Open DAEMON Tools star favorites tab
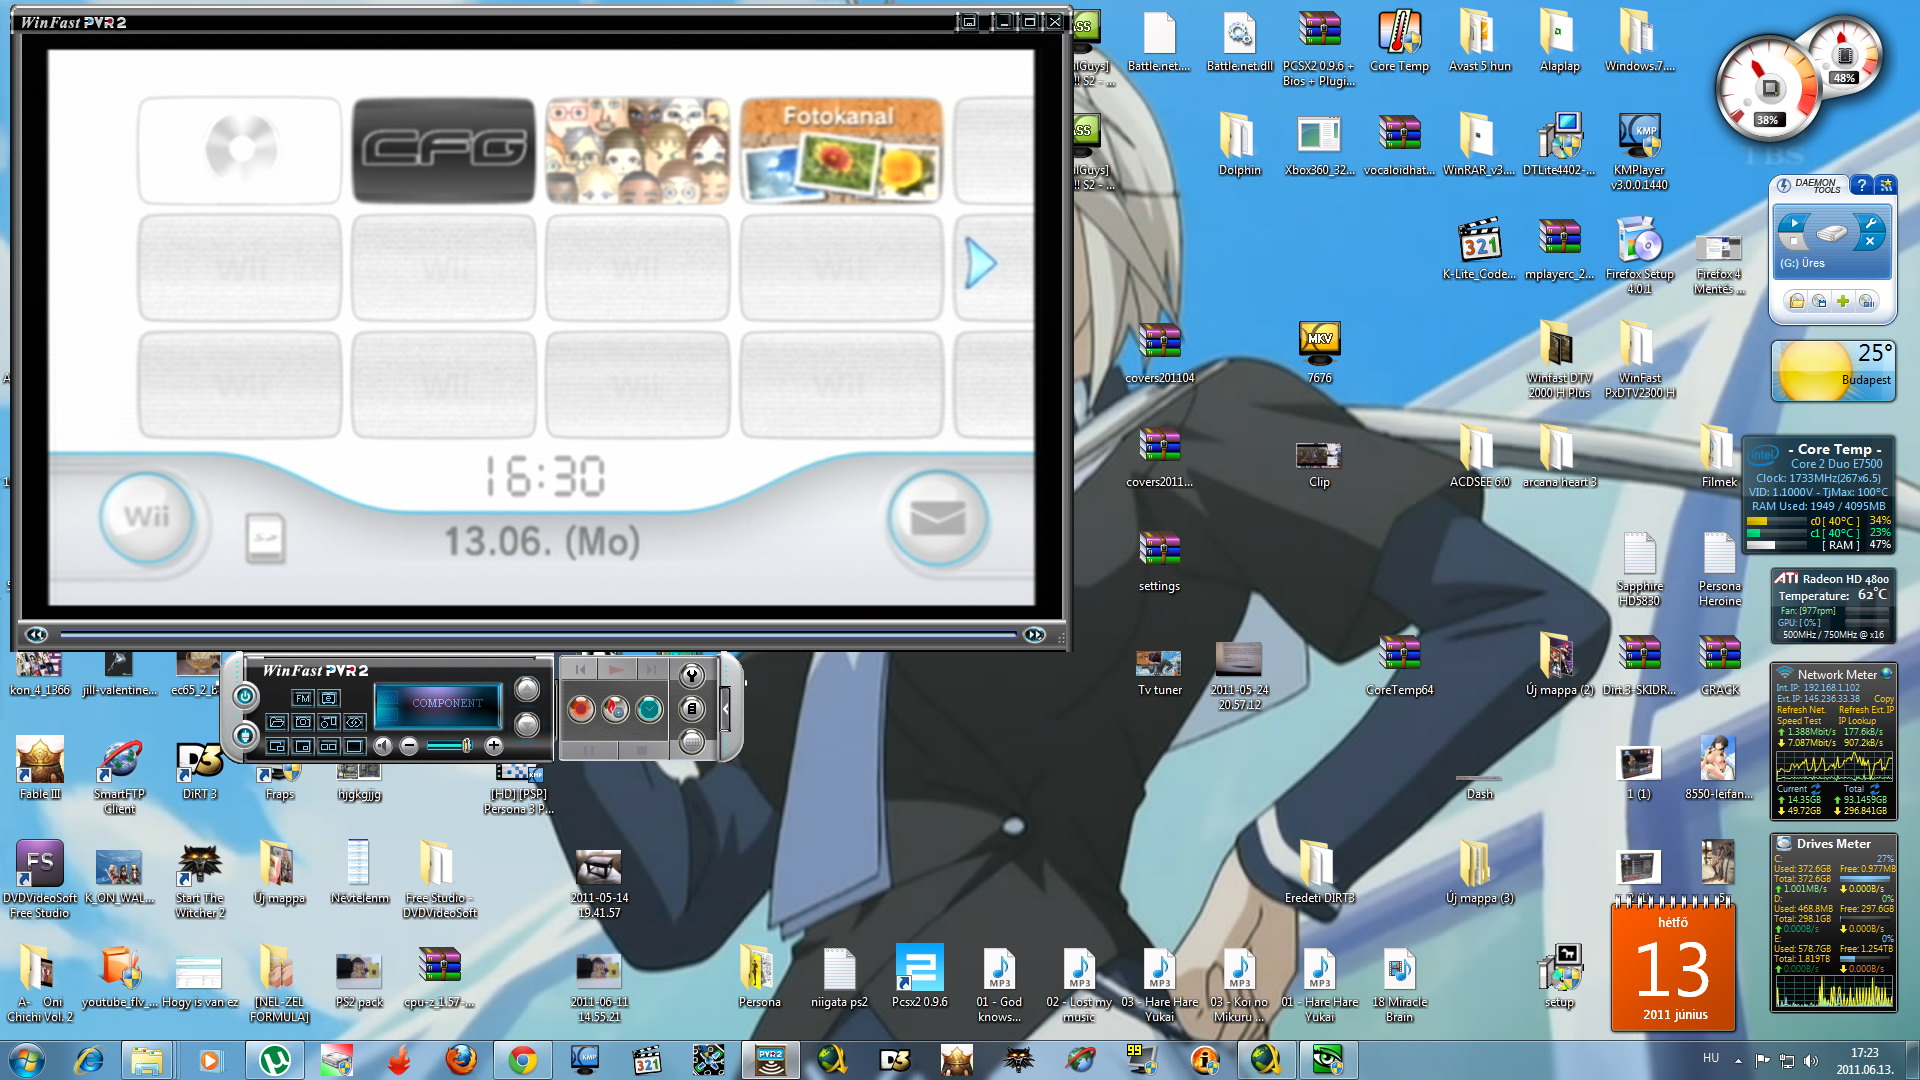The height and width of the screenshot is (1080, 1920). tap(1886, 185)
